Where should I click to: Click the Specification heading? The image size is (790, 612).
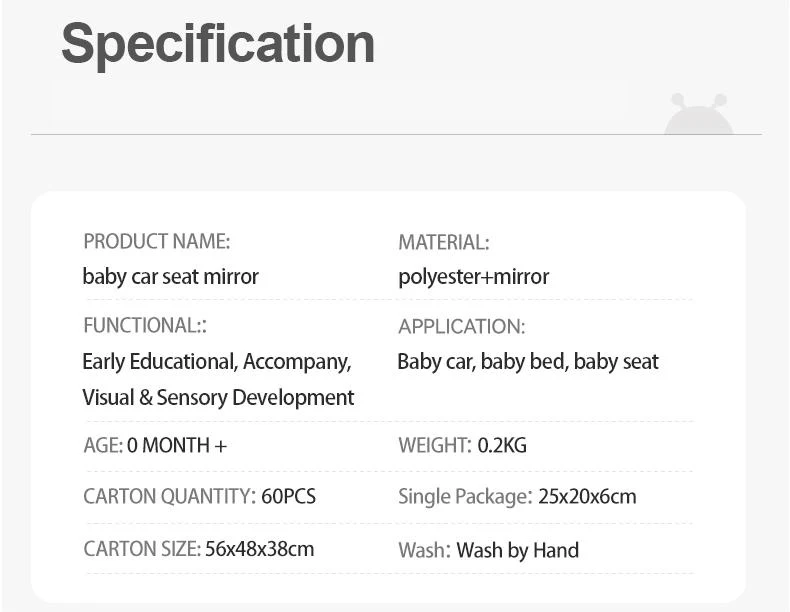tap(218, 43)
